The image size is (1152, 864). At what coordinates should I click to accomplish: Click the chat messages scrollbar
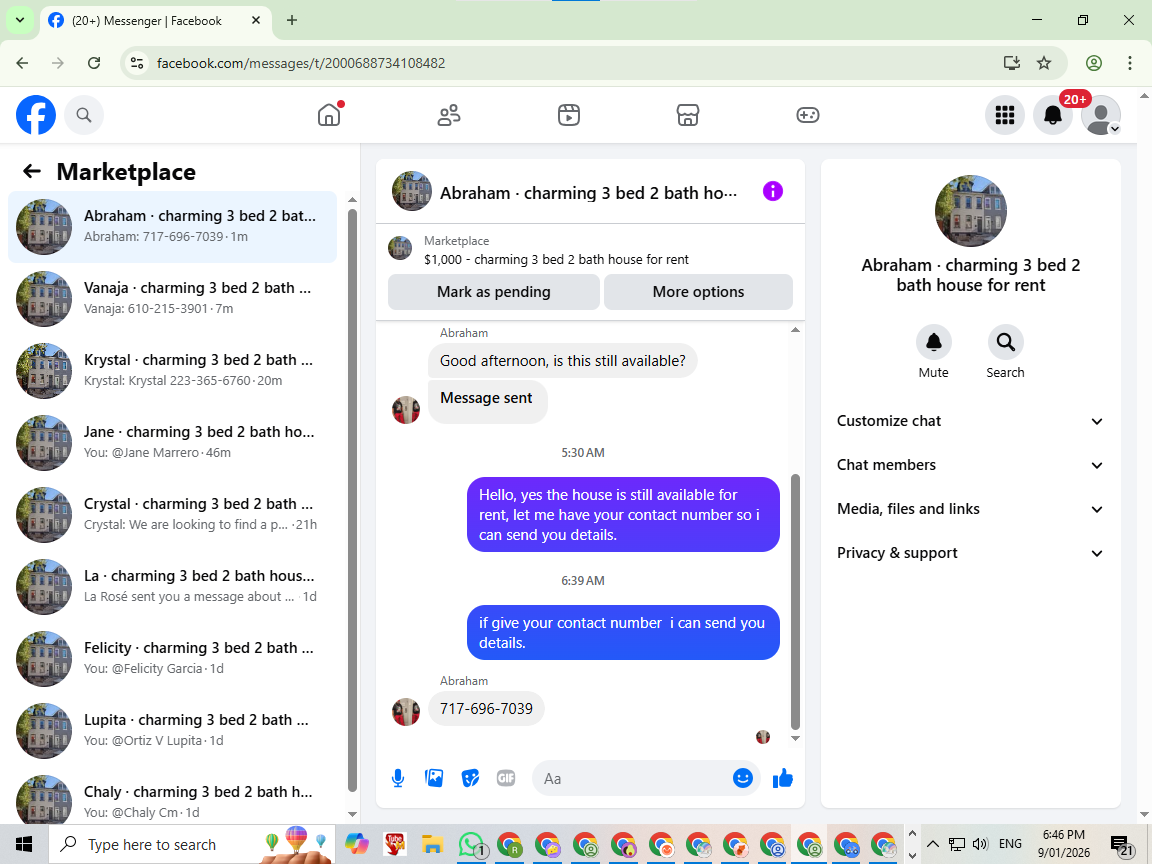click(795, 601)
